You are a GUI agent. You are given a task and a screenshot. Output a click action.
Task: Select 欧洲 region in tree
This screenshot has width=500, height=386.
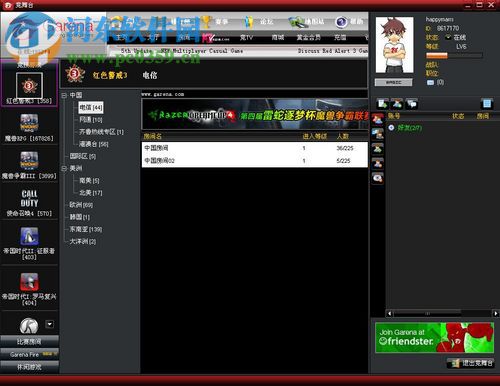(x=81, y=205)
